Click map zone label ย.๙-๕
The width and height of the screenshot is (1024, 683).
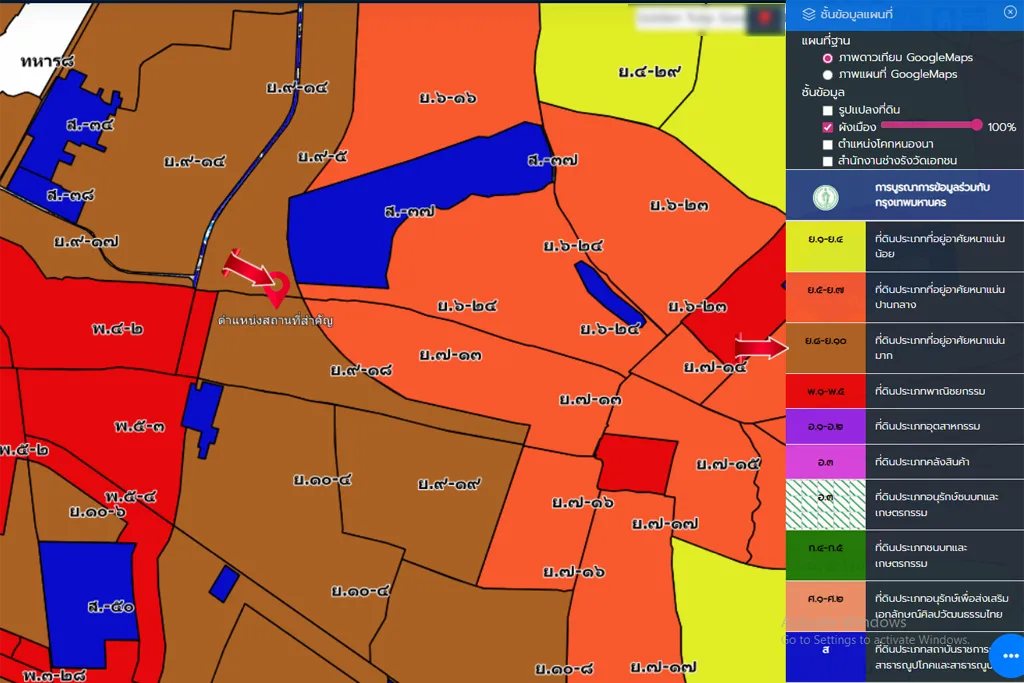(x=323, y=156)
